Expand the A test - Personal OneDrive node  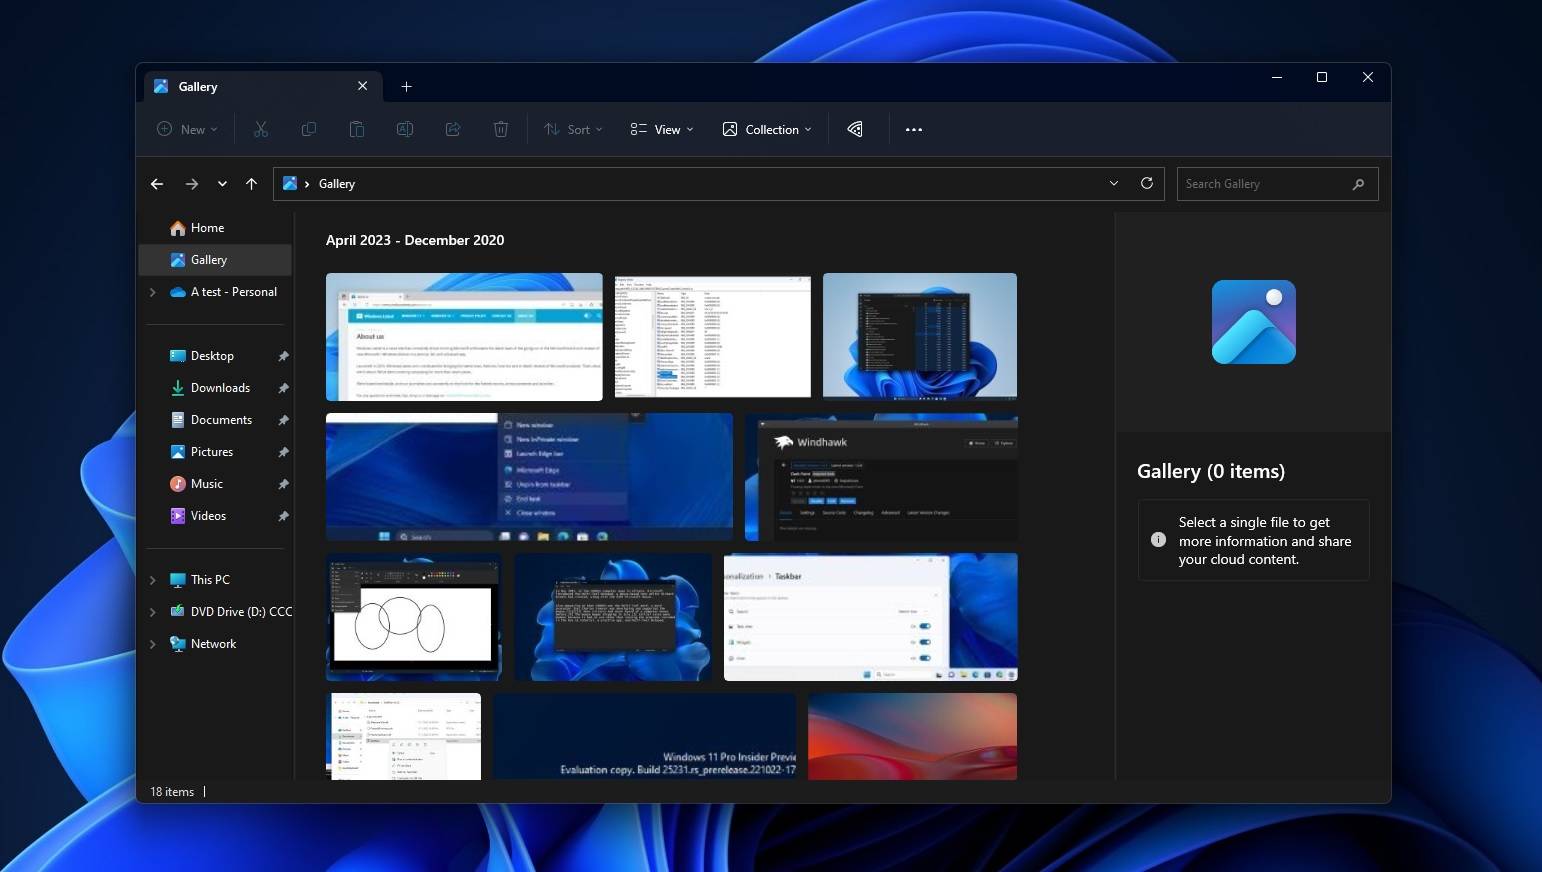[x=153, y=292]
